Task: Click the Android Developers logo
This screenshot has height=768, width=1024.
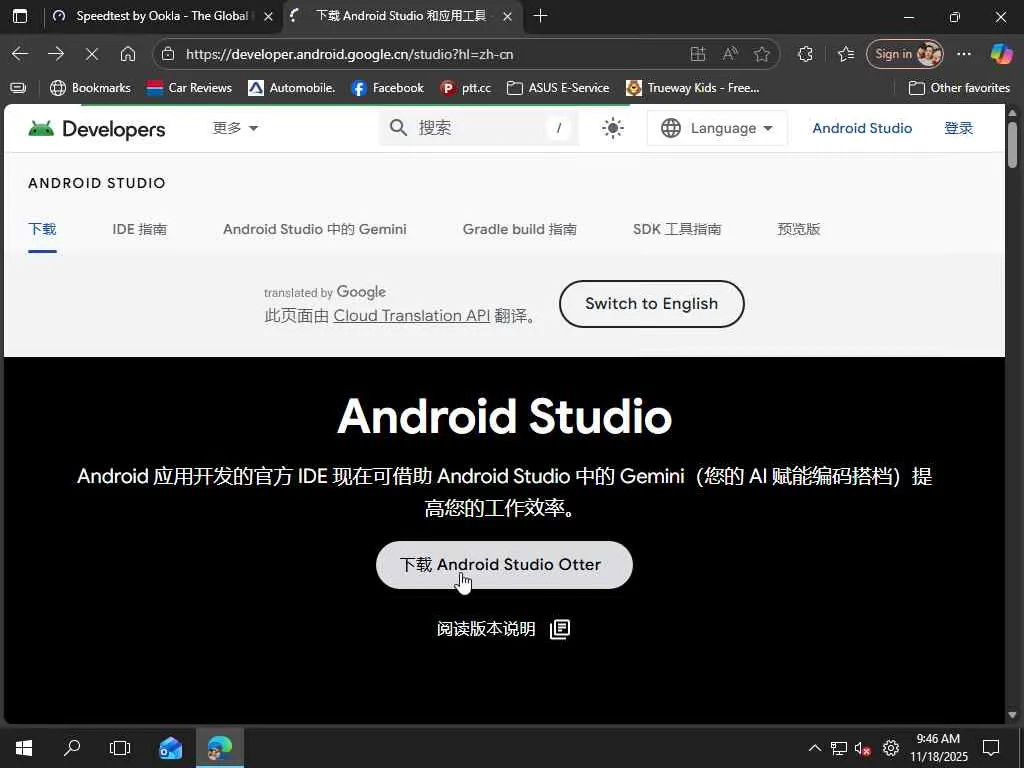Action: click(x=97, y=129)
